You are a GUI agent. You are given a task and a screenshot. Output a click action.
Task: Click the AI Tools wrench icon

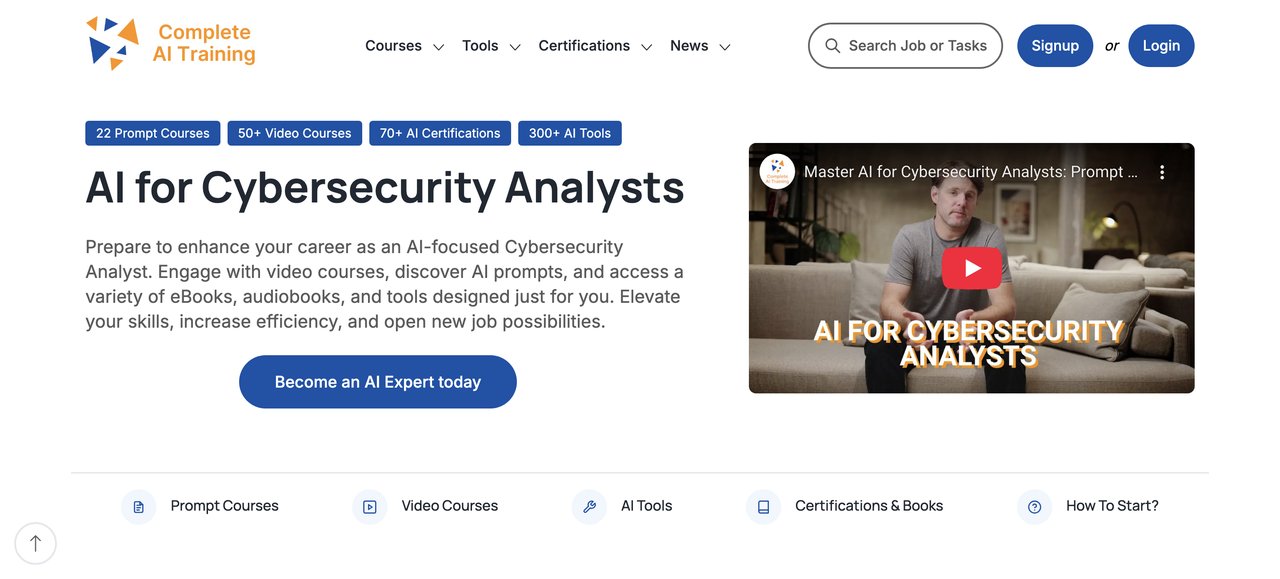[x=589, y=507]
